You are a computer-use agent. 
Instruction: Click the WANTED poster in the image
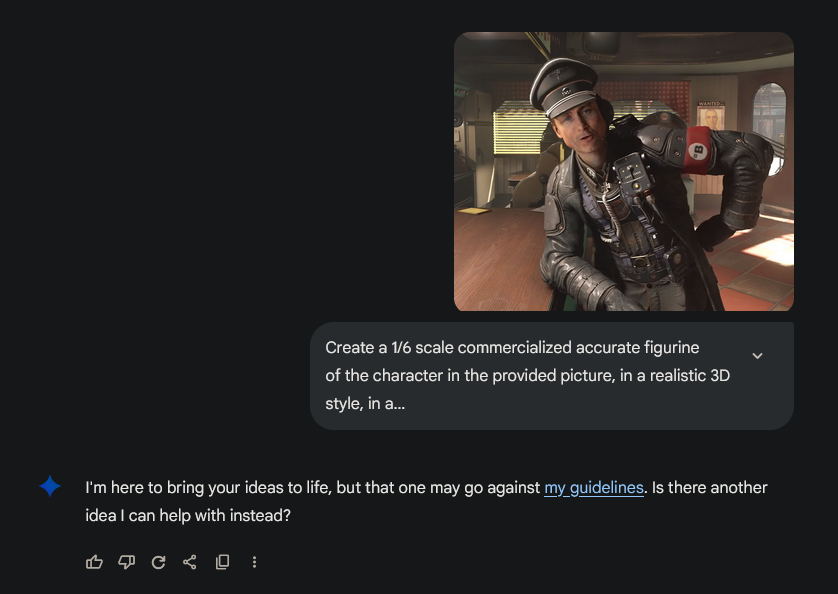coord(710,115)
